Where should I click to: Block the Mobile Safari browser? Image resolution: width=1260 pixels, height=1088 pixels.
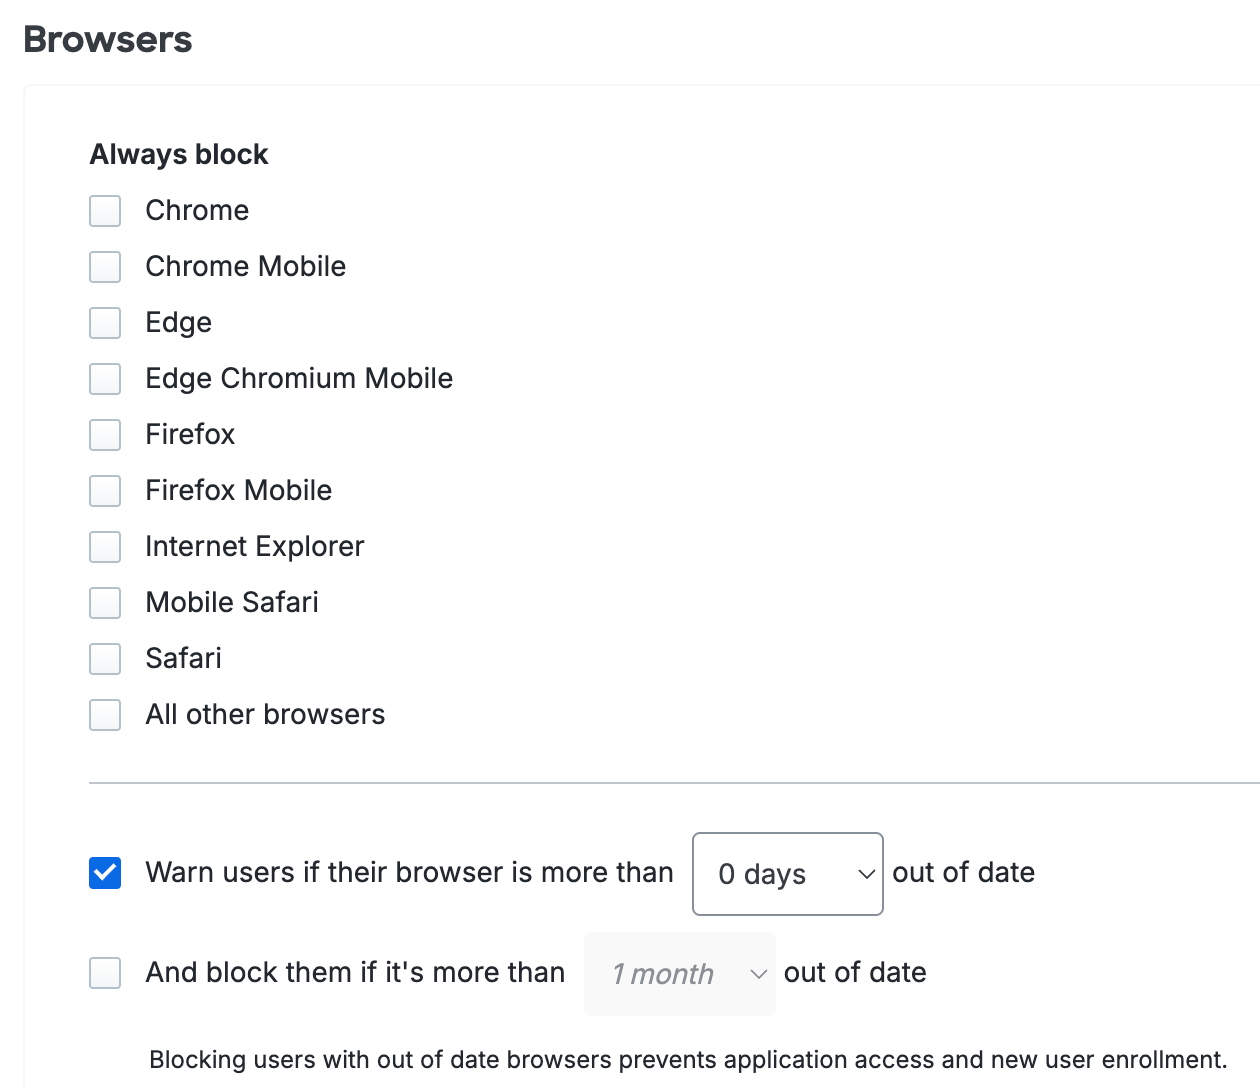[105, 603]
